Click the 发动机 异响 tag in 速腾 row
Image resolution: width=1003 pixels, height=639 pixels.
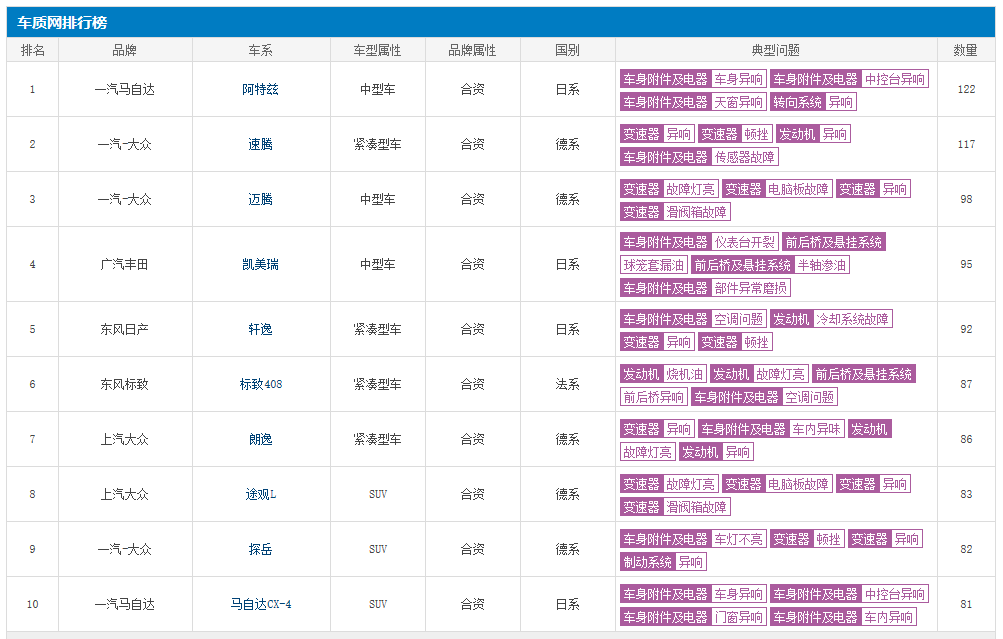tap(813, 134)
